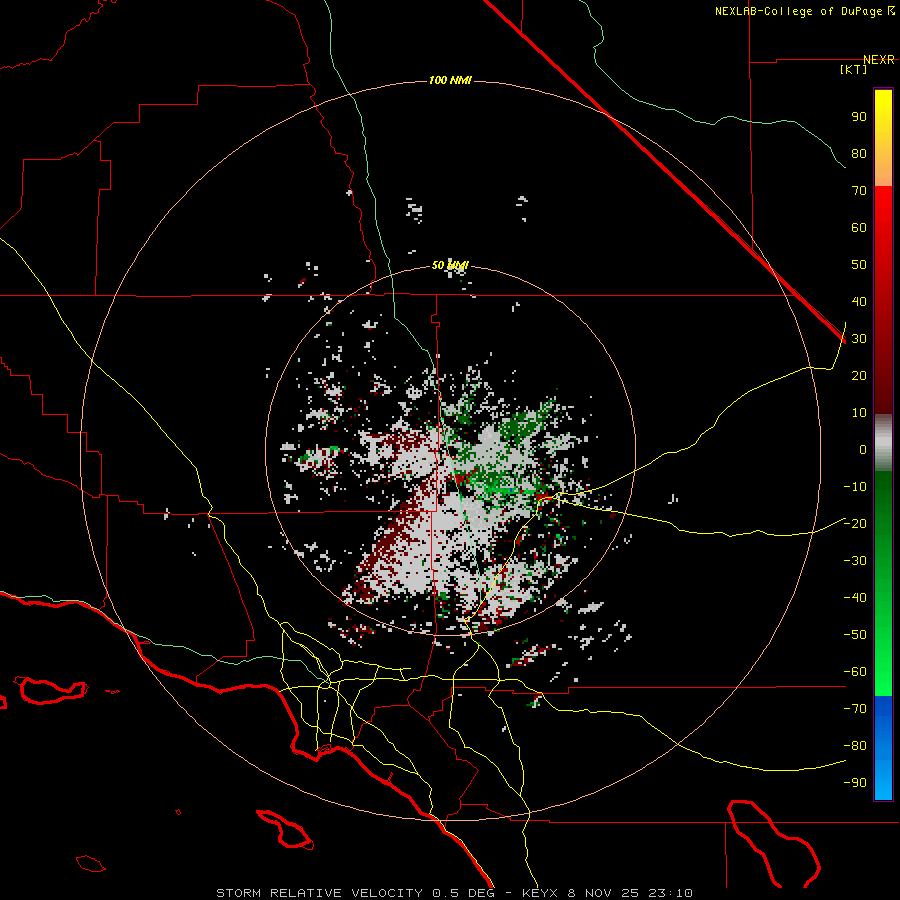Click the "[KT]" units label

click(854, 69)
